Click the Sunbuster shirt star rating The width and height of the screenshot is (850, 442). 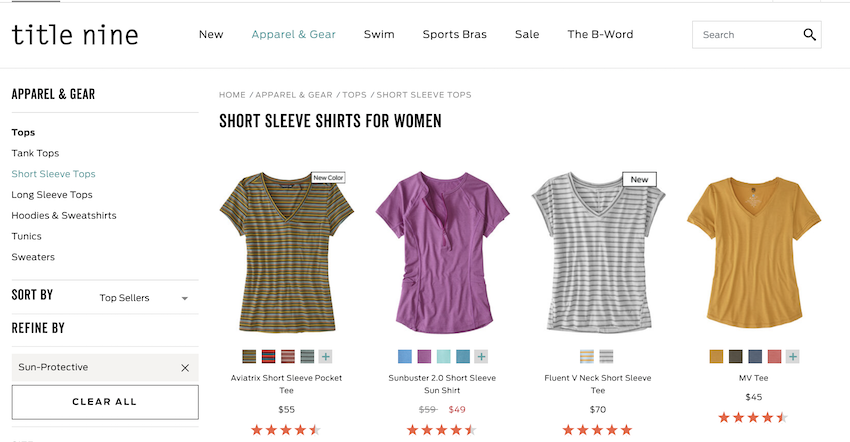tap(441, 430)
